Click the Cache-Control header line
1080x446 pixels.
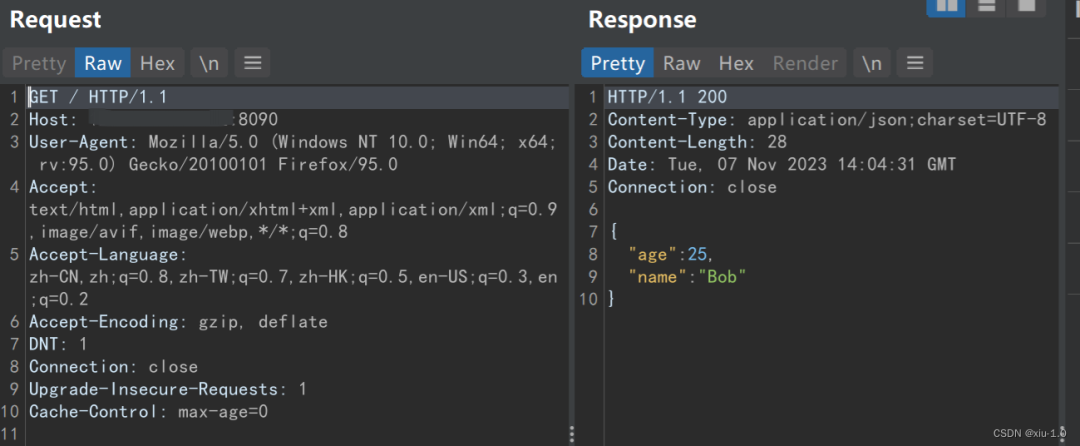(x=148, y=411)
